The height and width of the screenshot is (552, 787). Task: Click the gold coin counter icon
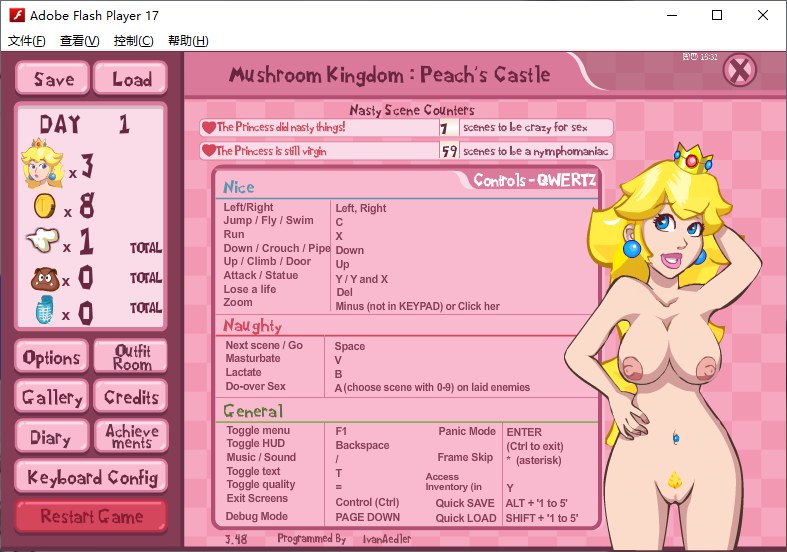44,206
